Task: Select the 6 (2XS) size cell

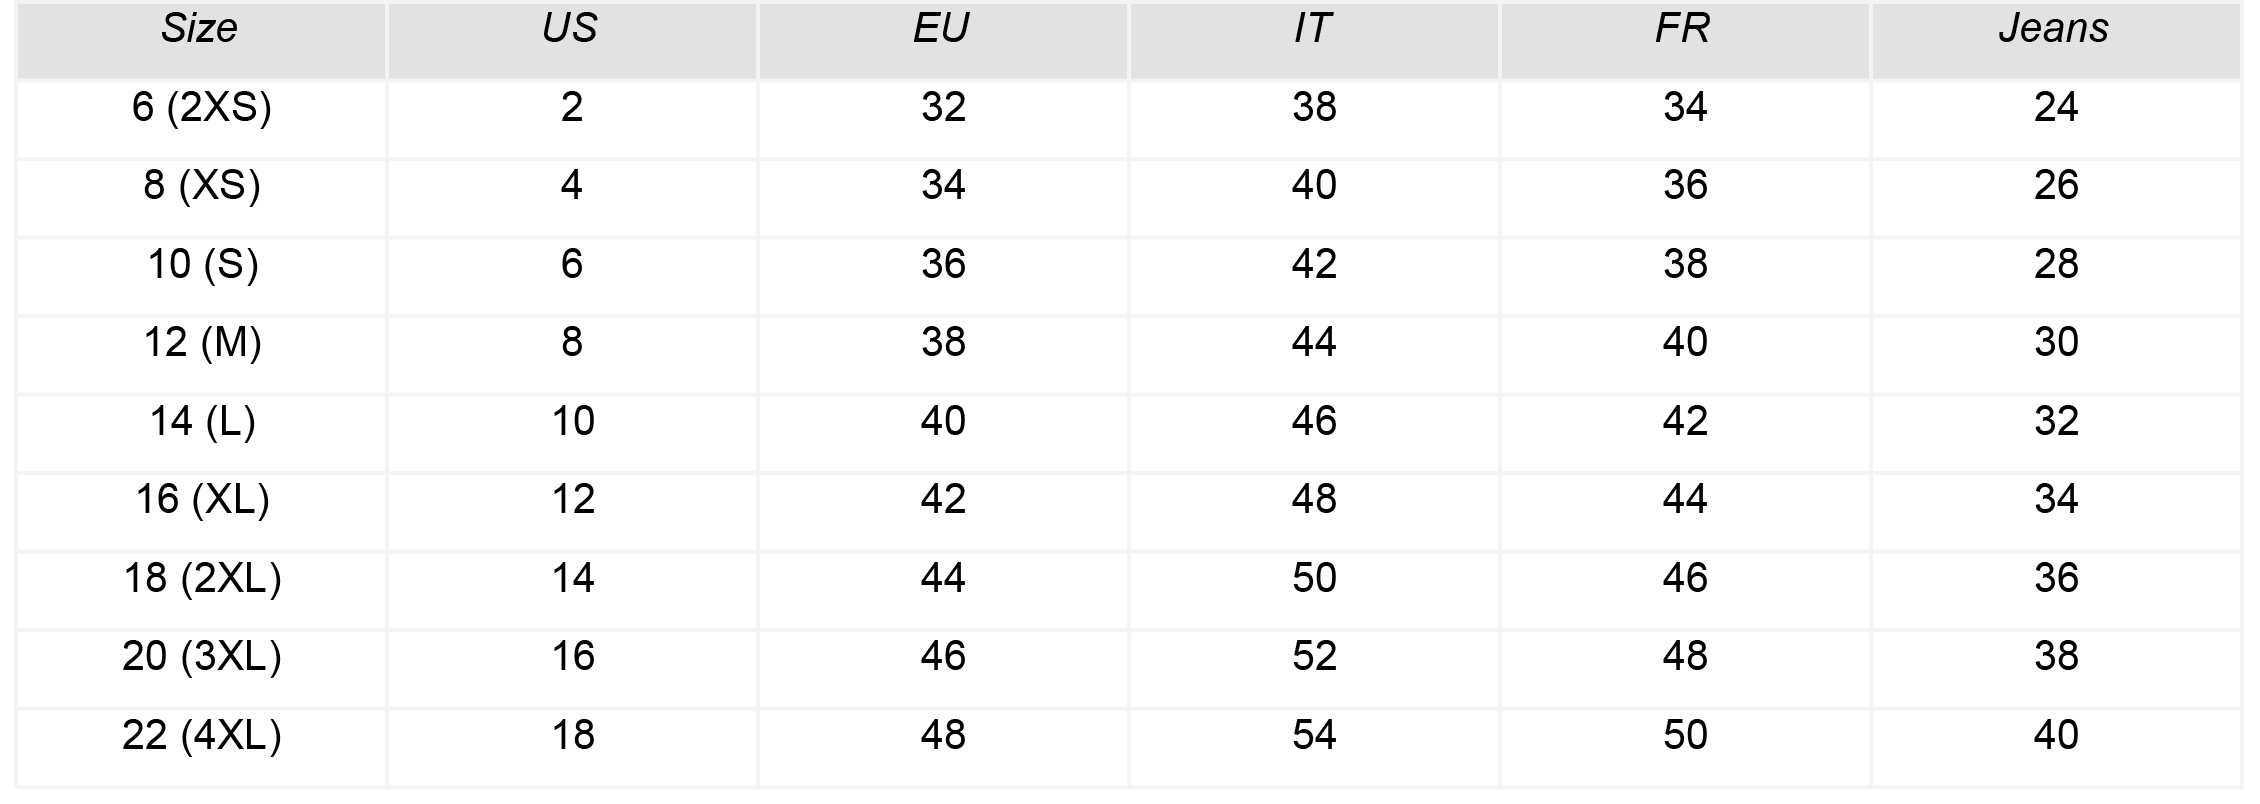Action: pyautogui.click(x=201, y=120)
